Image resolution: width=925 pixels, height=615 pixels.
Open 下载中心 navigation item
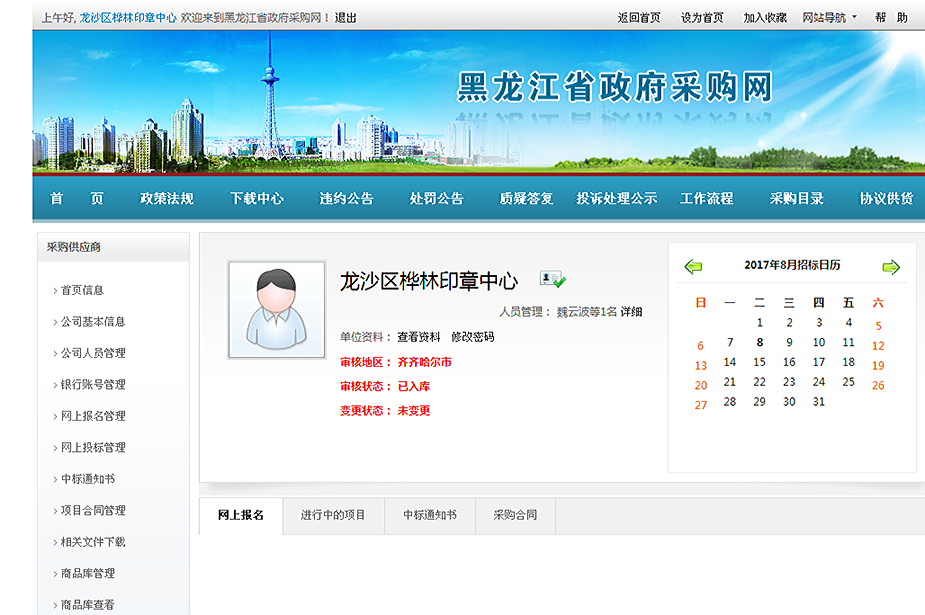[x=257, y=198]
